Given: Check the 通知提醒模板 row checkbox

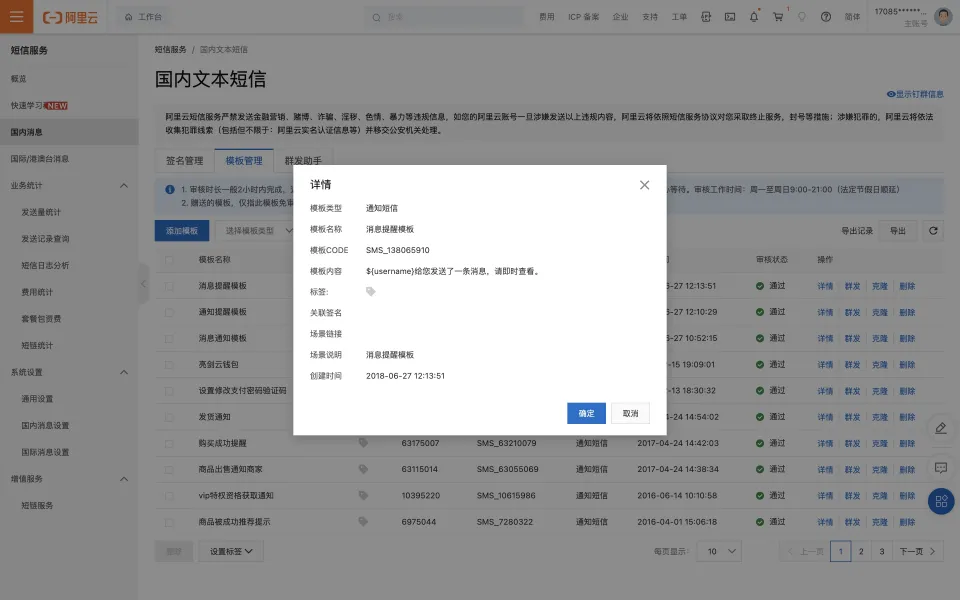Looking at the screenshot, I should [x=169, y=312].
